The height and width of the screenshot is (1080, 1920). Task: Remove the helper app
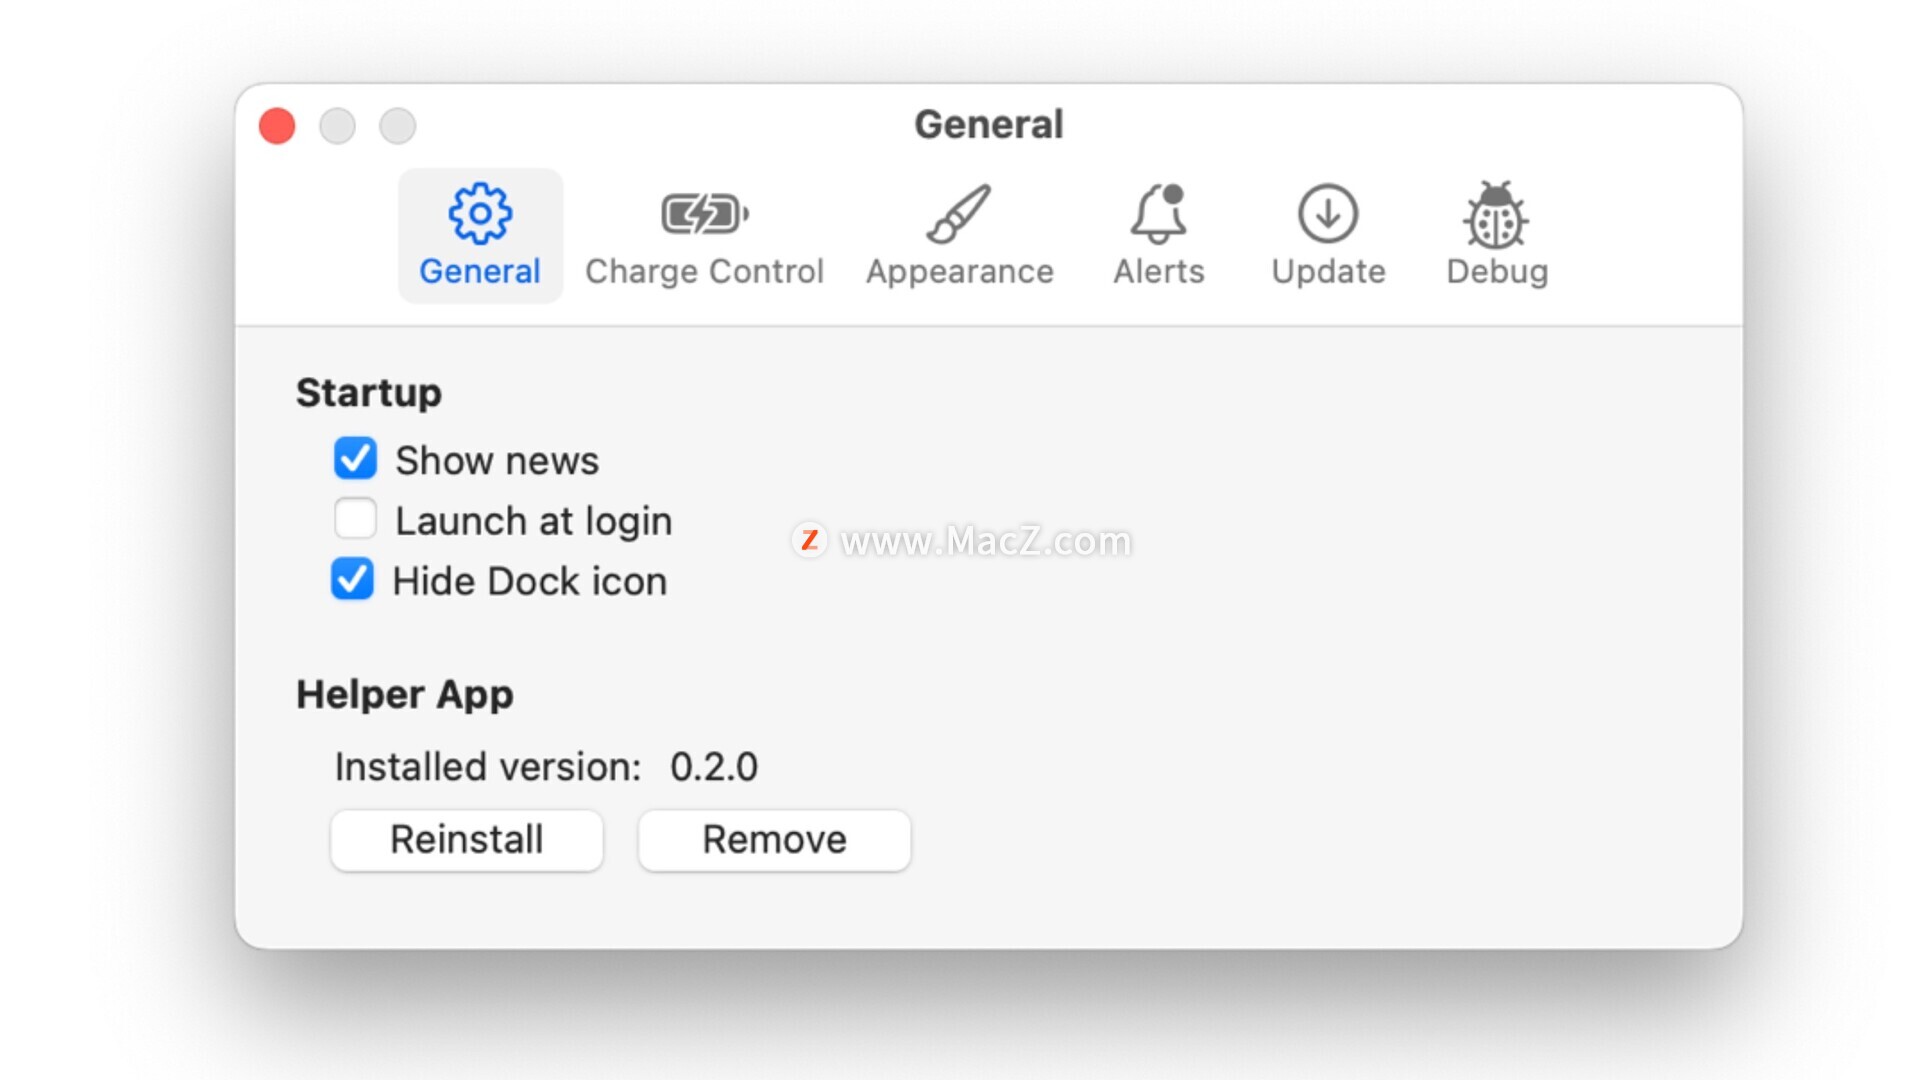tap(774, 840)
